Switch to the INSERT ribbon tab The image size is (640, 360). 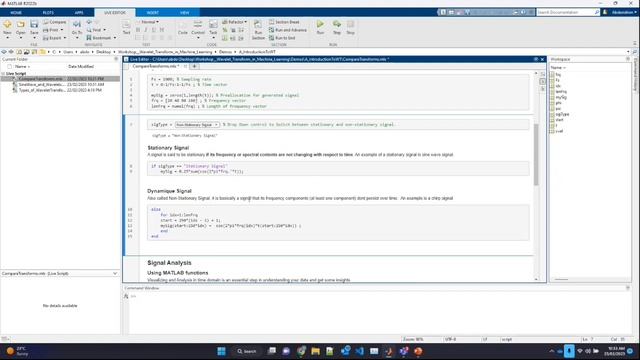click(152, 13)
